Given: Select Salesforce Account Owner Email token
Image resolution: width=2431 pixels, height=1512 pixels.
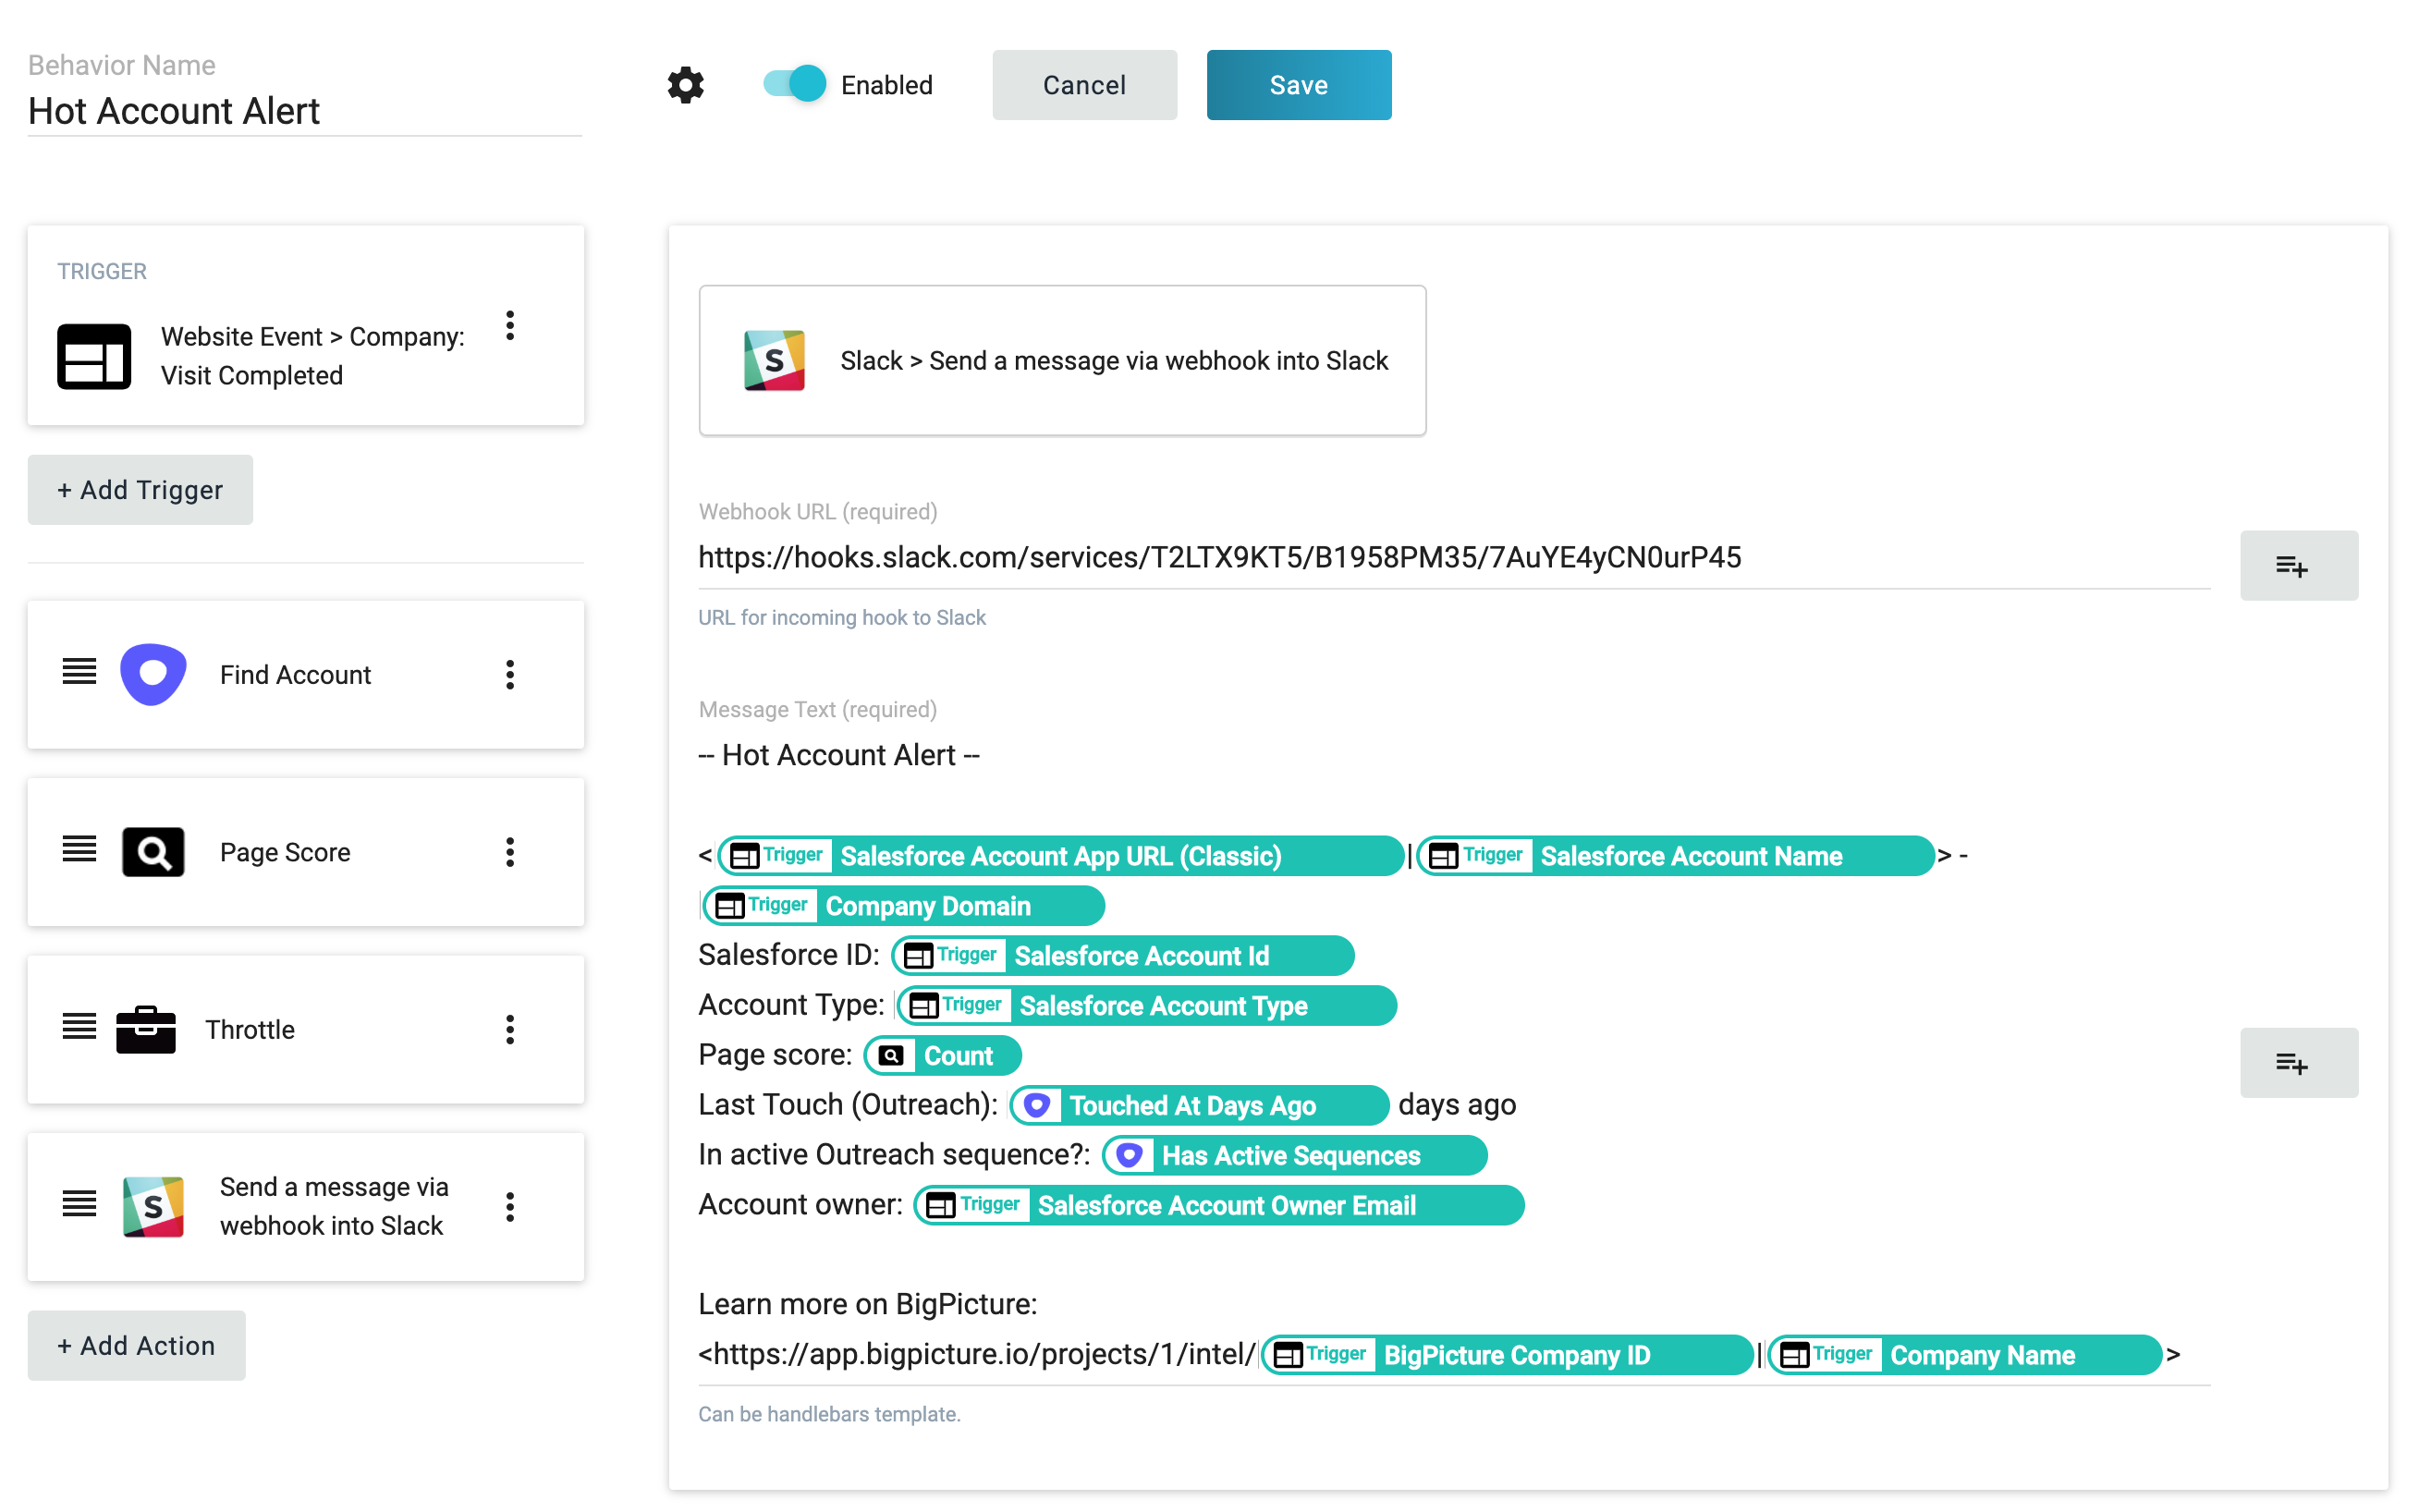Looking at the screenshot, I should (x=1219, y=1206).
